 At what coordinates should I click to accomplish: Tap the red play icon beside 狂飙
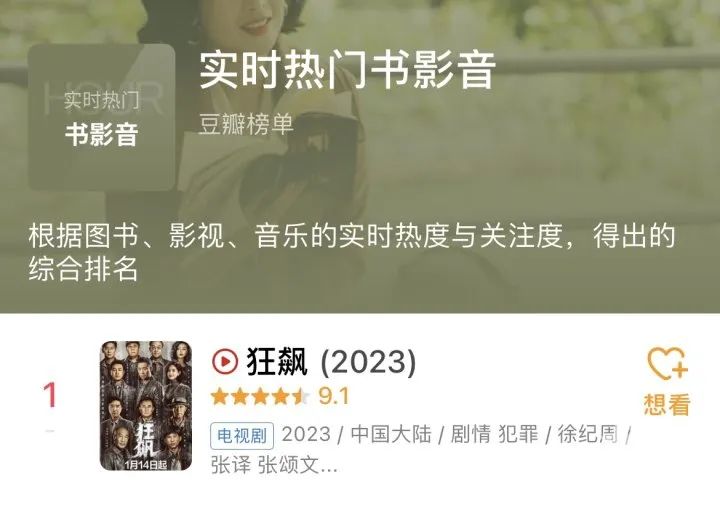click(x=225, y=361)
